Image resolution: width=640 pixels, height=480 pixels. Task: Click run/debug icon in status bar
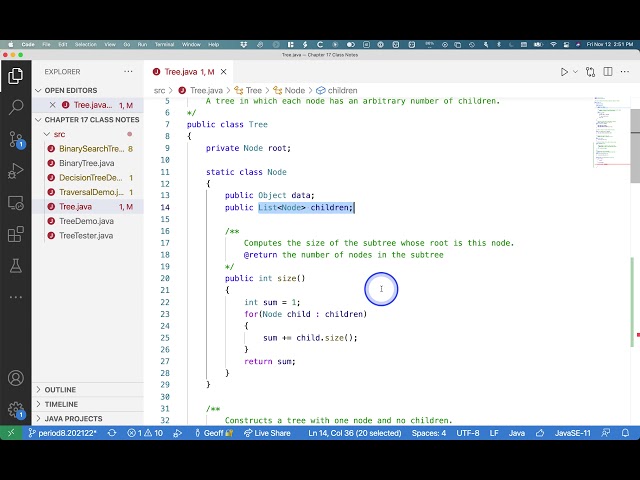pos(178,433)
